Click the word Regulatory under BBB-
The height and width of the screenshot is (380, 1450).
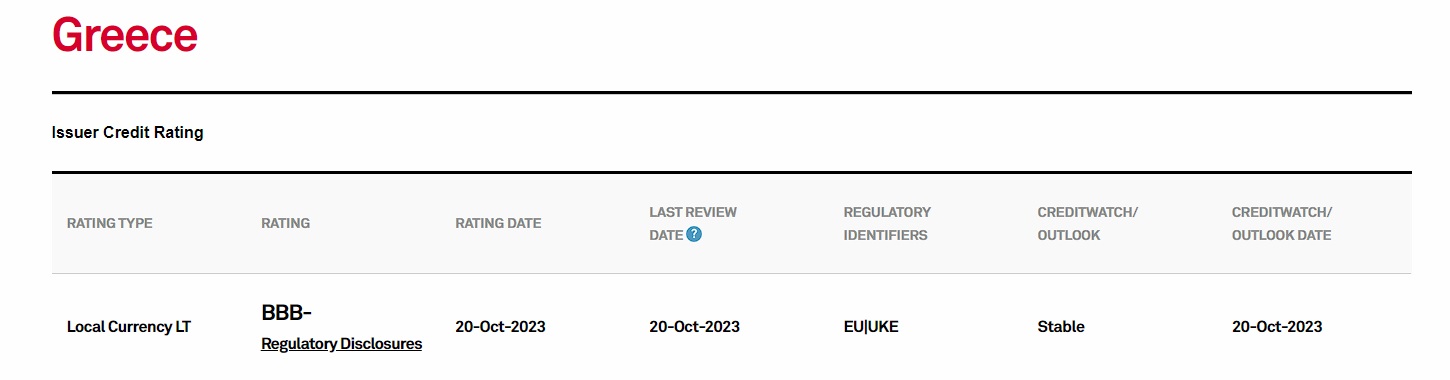point(298,344)
